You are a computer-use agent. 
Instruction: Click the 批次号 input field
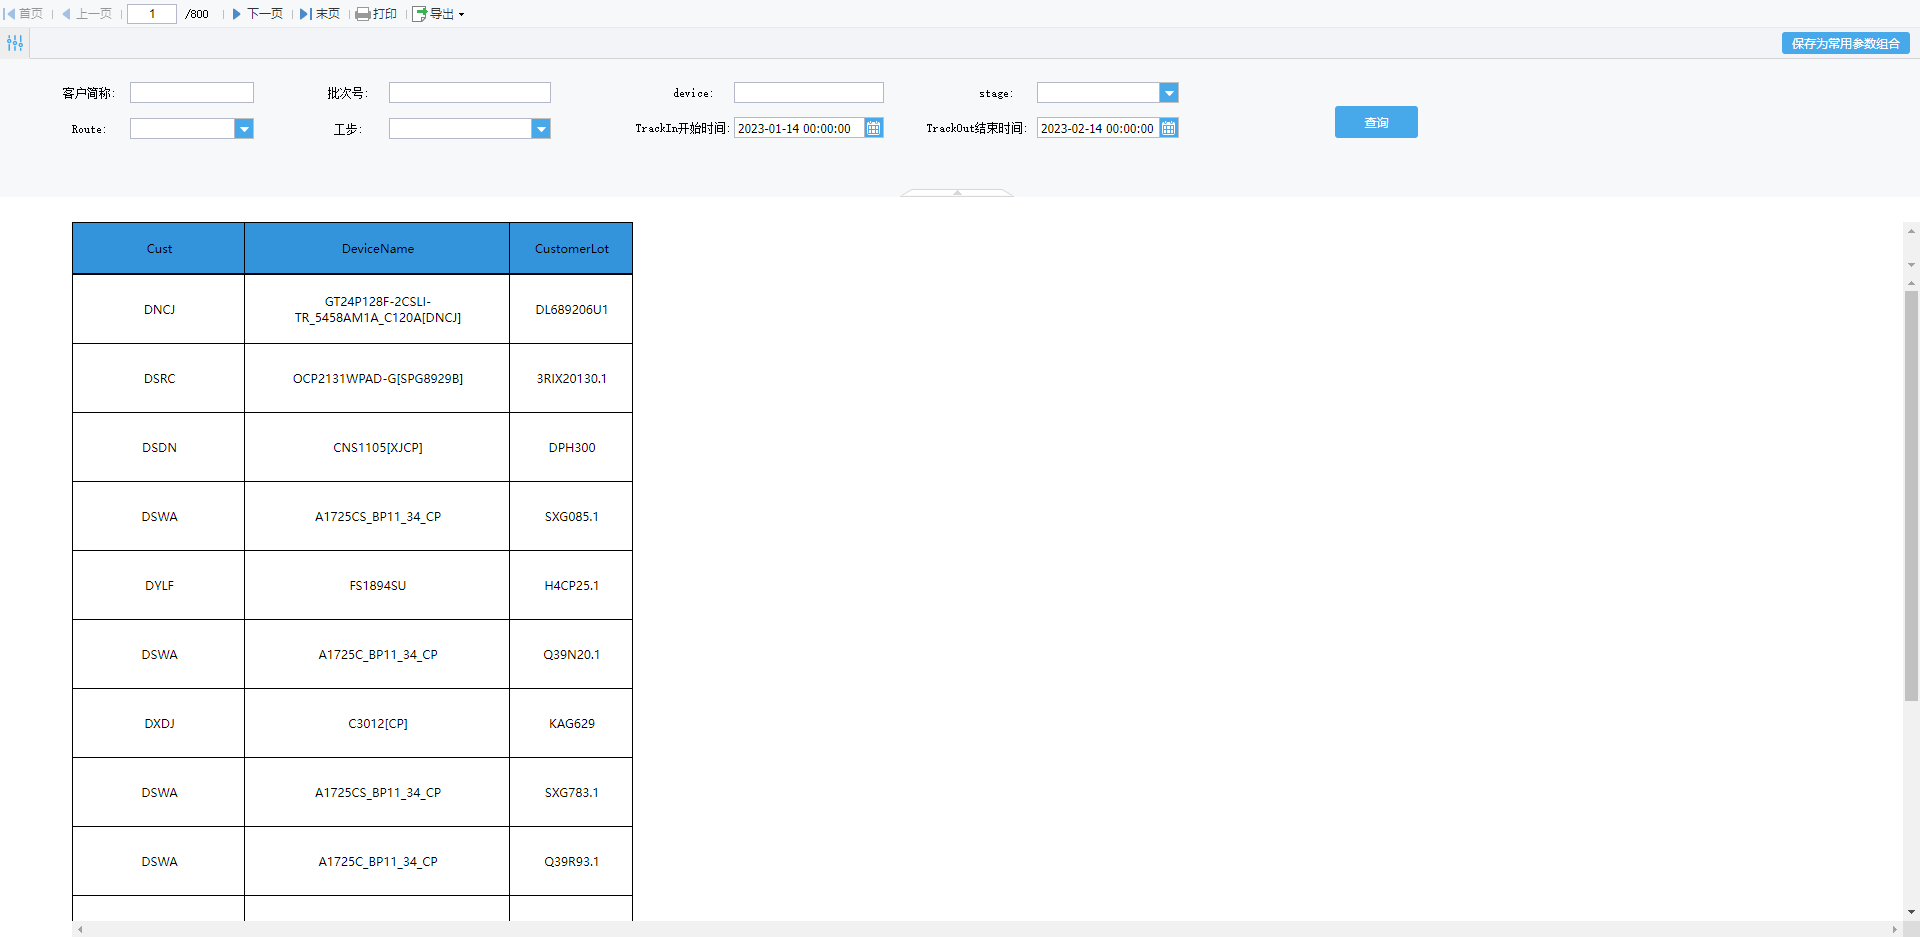[470, 93]
